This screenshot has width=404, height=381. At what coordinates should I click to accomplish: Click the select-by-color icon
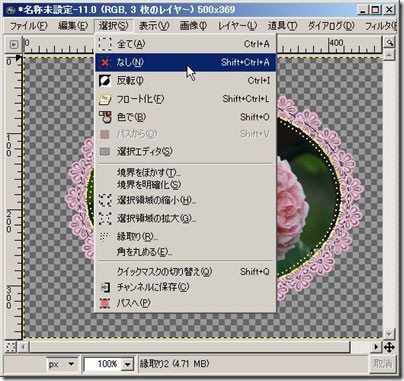(x=105, y=117)
